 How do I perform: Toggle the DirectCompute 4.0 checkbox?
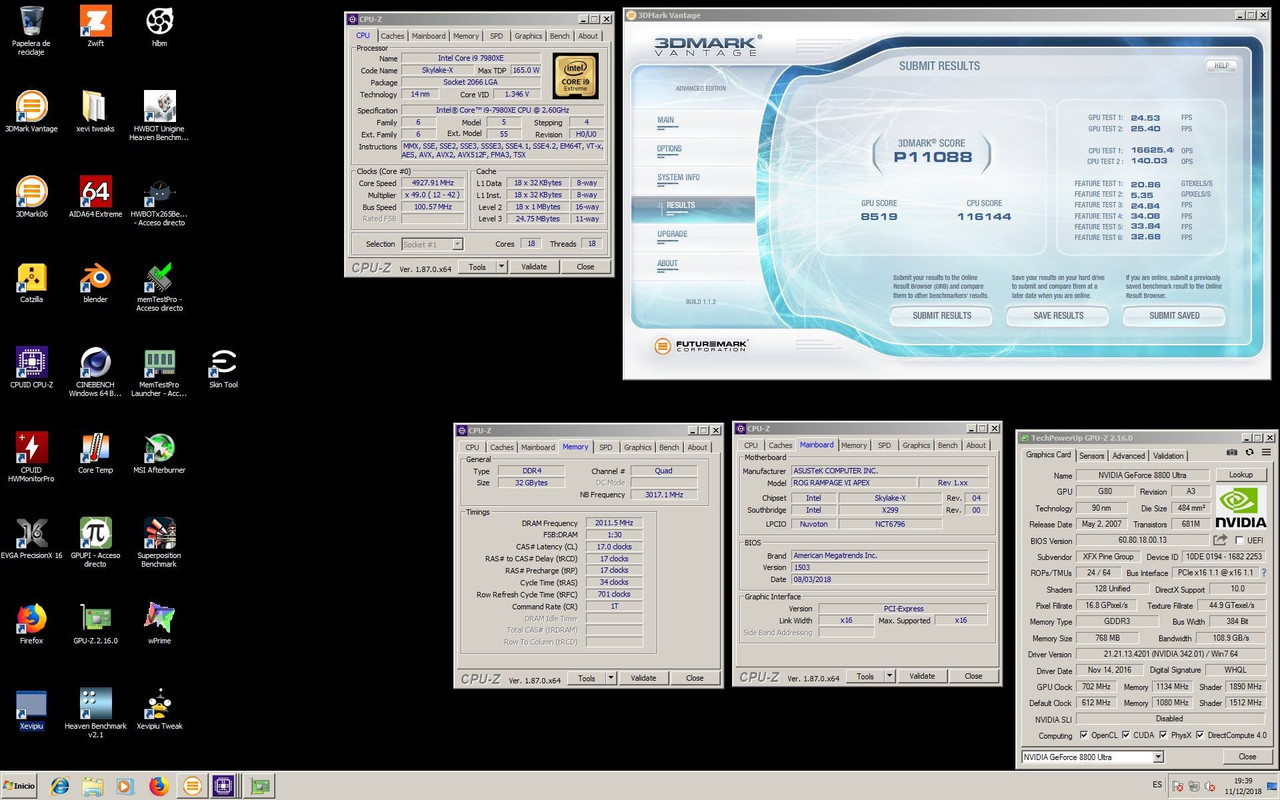pos(1201,735)
